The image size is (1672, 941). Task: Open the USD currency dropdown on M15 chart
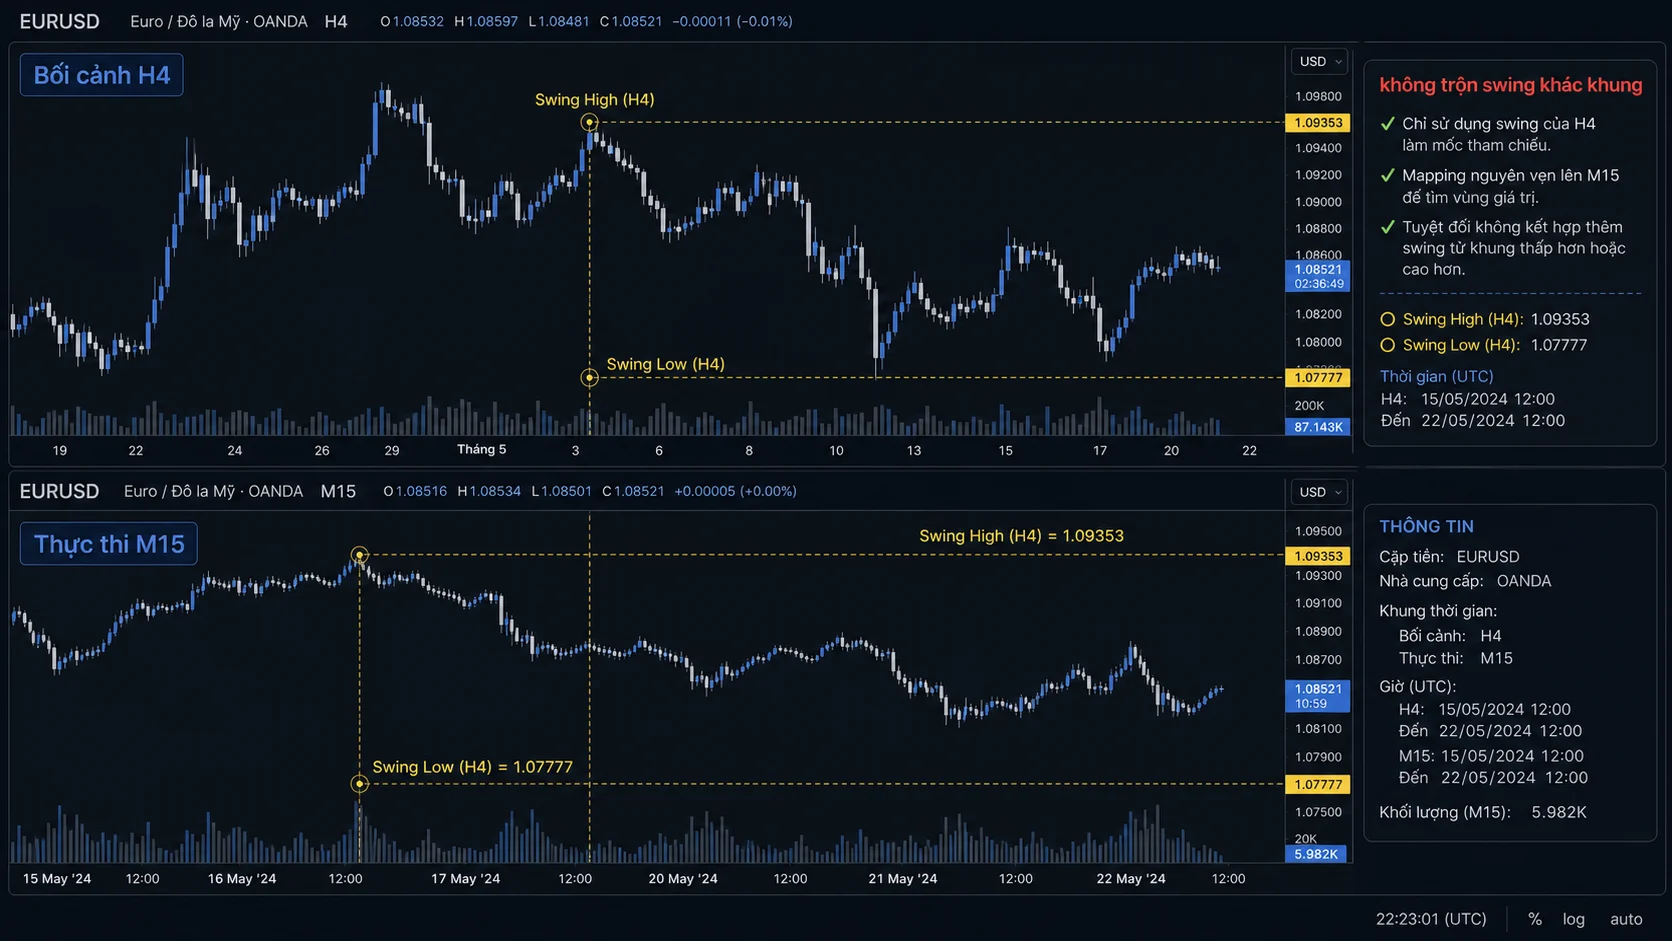[x=1319, y=492]
